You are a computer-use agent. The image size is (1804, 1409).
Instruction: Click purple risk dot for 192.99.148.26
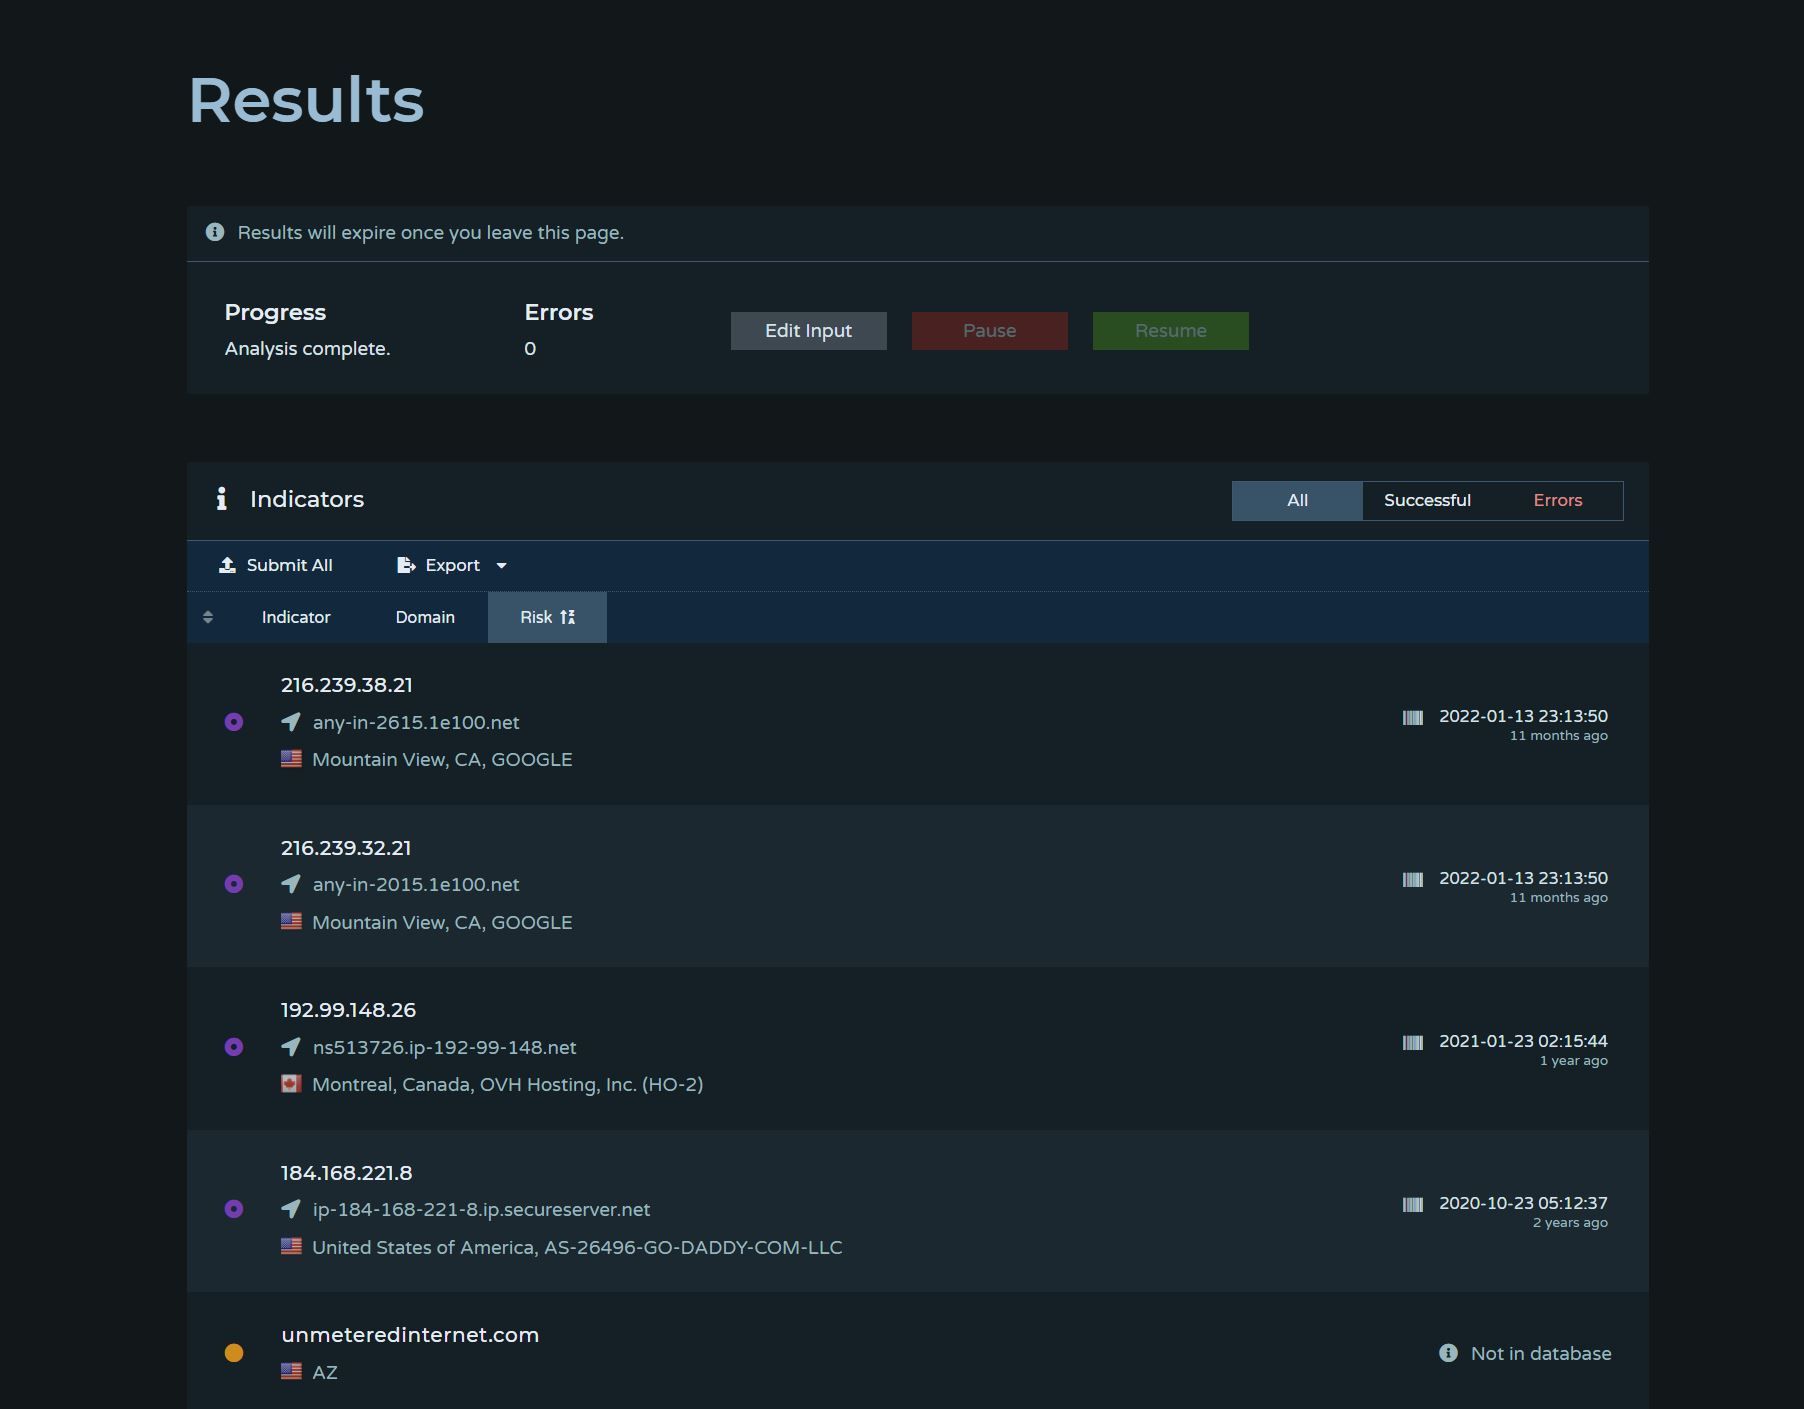coord(234,1047)
